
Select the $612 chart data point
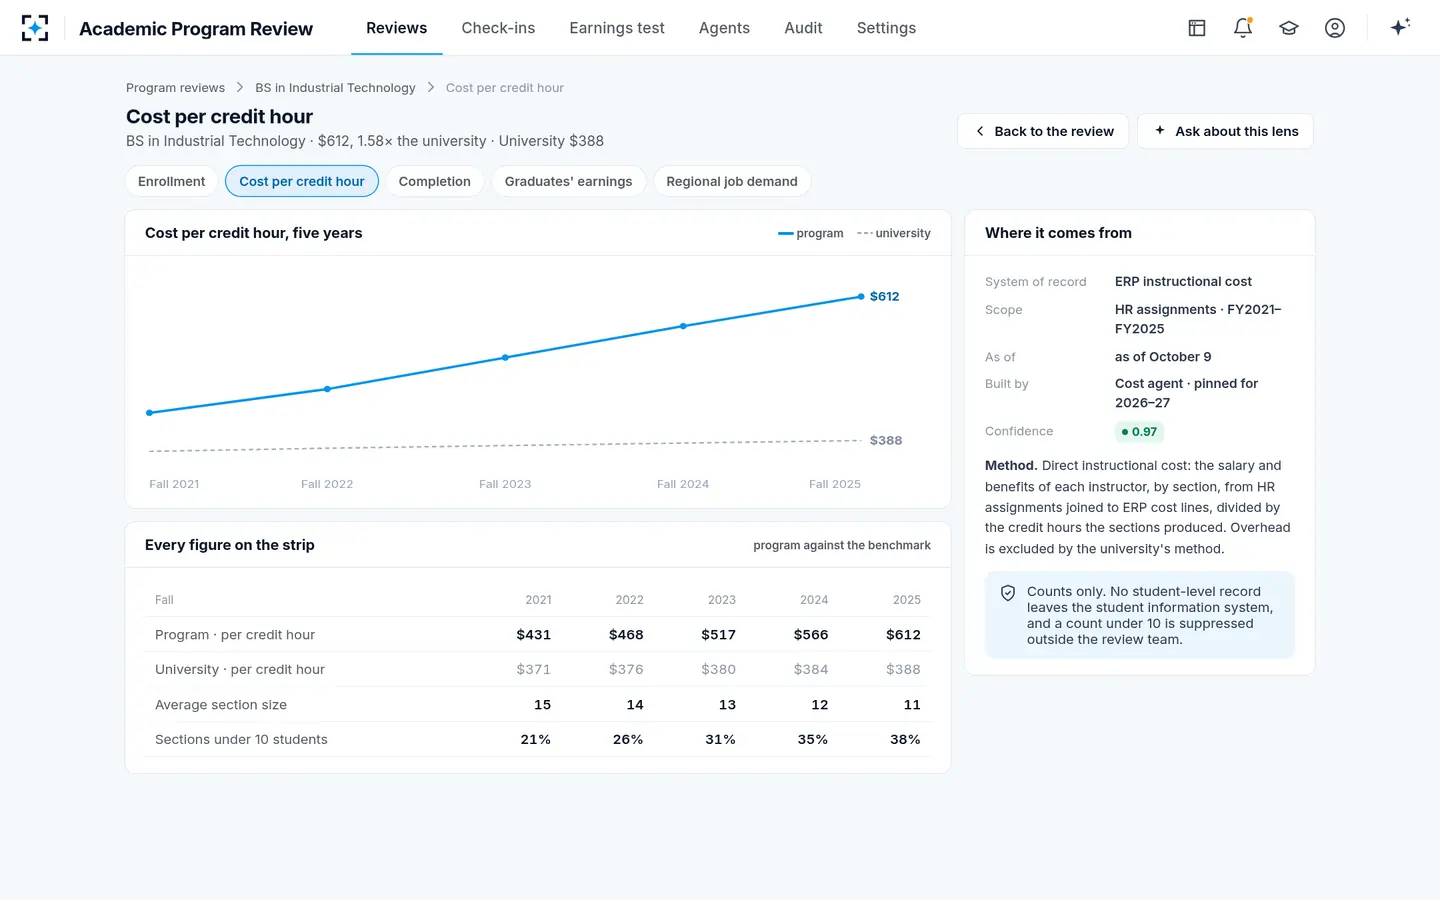(861, 297)
